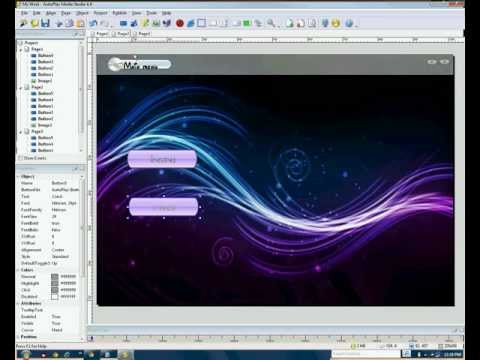This screenshot has height=360, width=480.
Task: Click the yellow toolbar icon beside Save
Action: point(34,23)
